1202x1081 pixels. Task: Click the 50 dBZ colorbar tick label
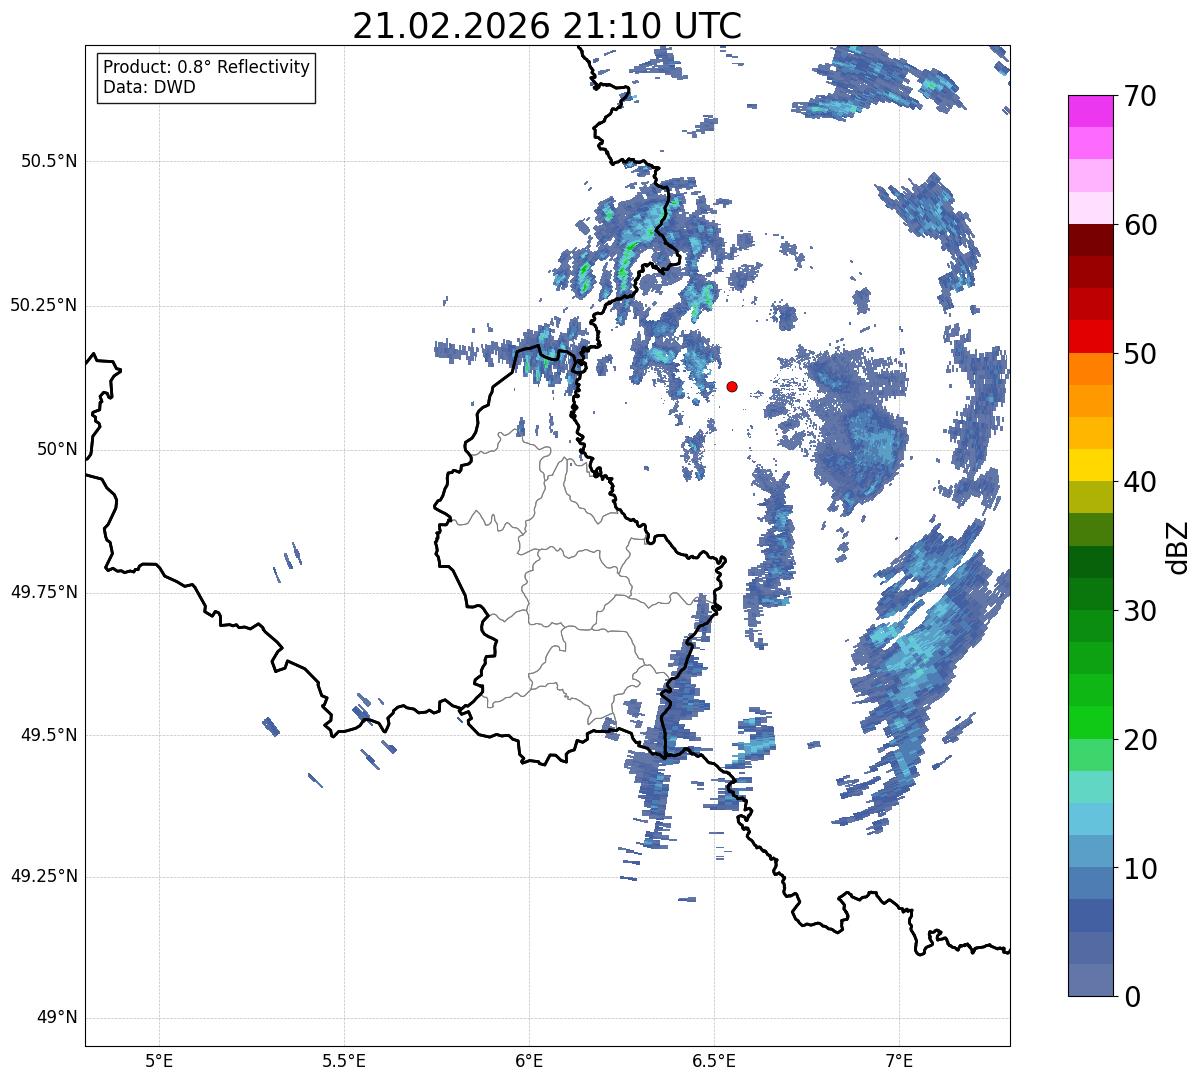pos(1141,354)
